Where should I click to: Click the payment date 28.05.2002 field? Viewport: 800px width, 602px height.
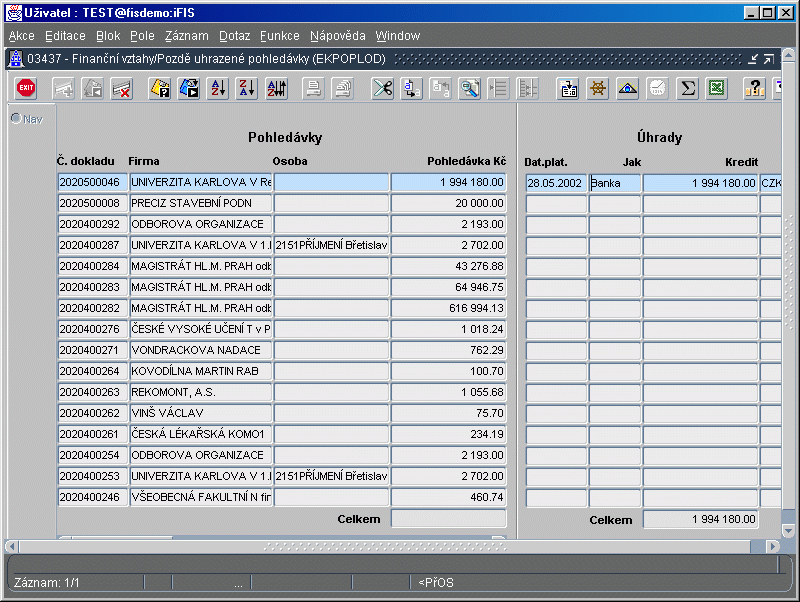click(x=556, y=183)
